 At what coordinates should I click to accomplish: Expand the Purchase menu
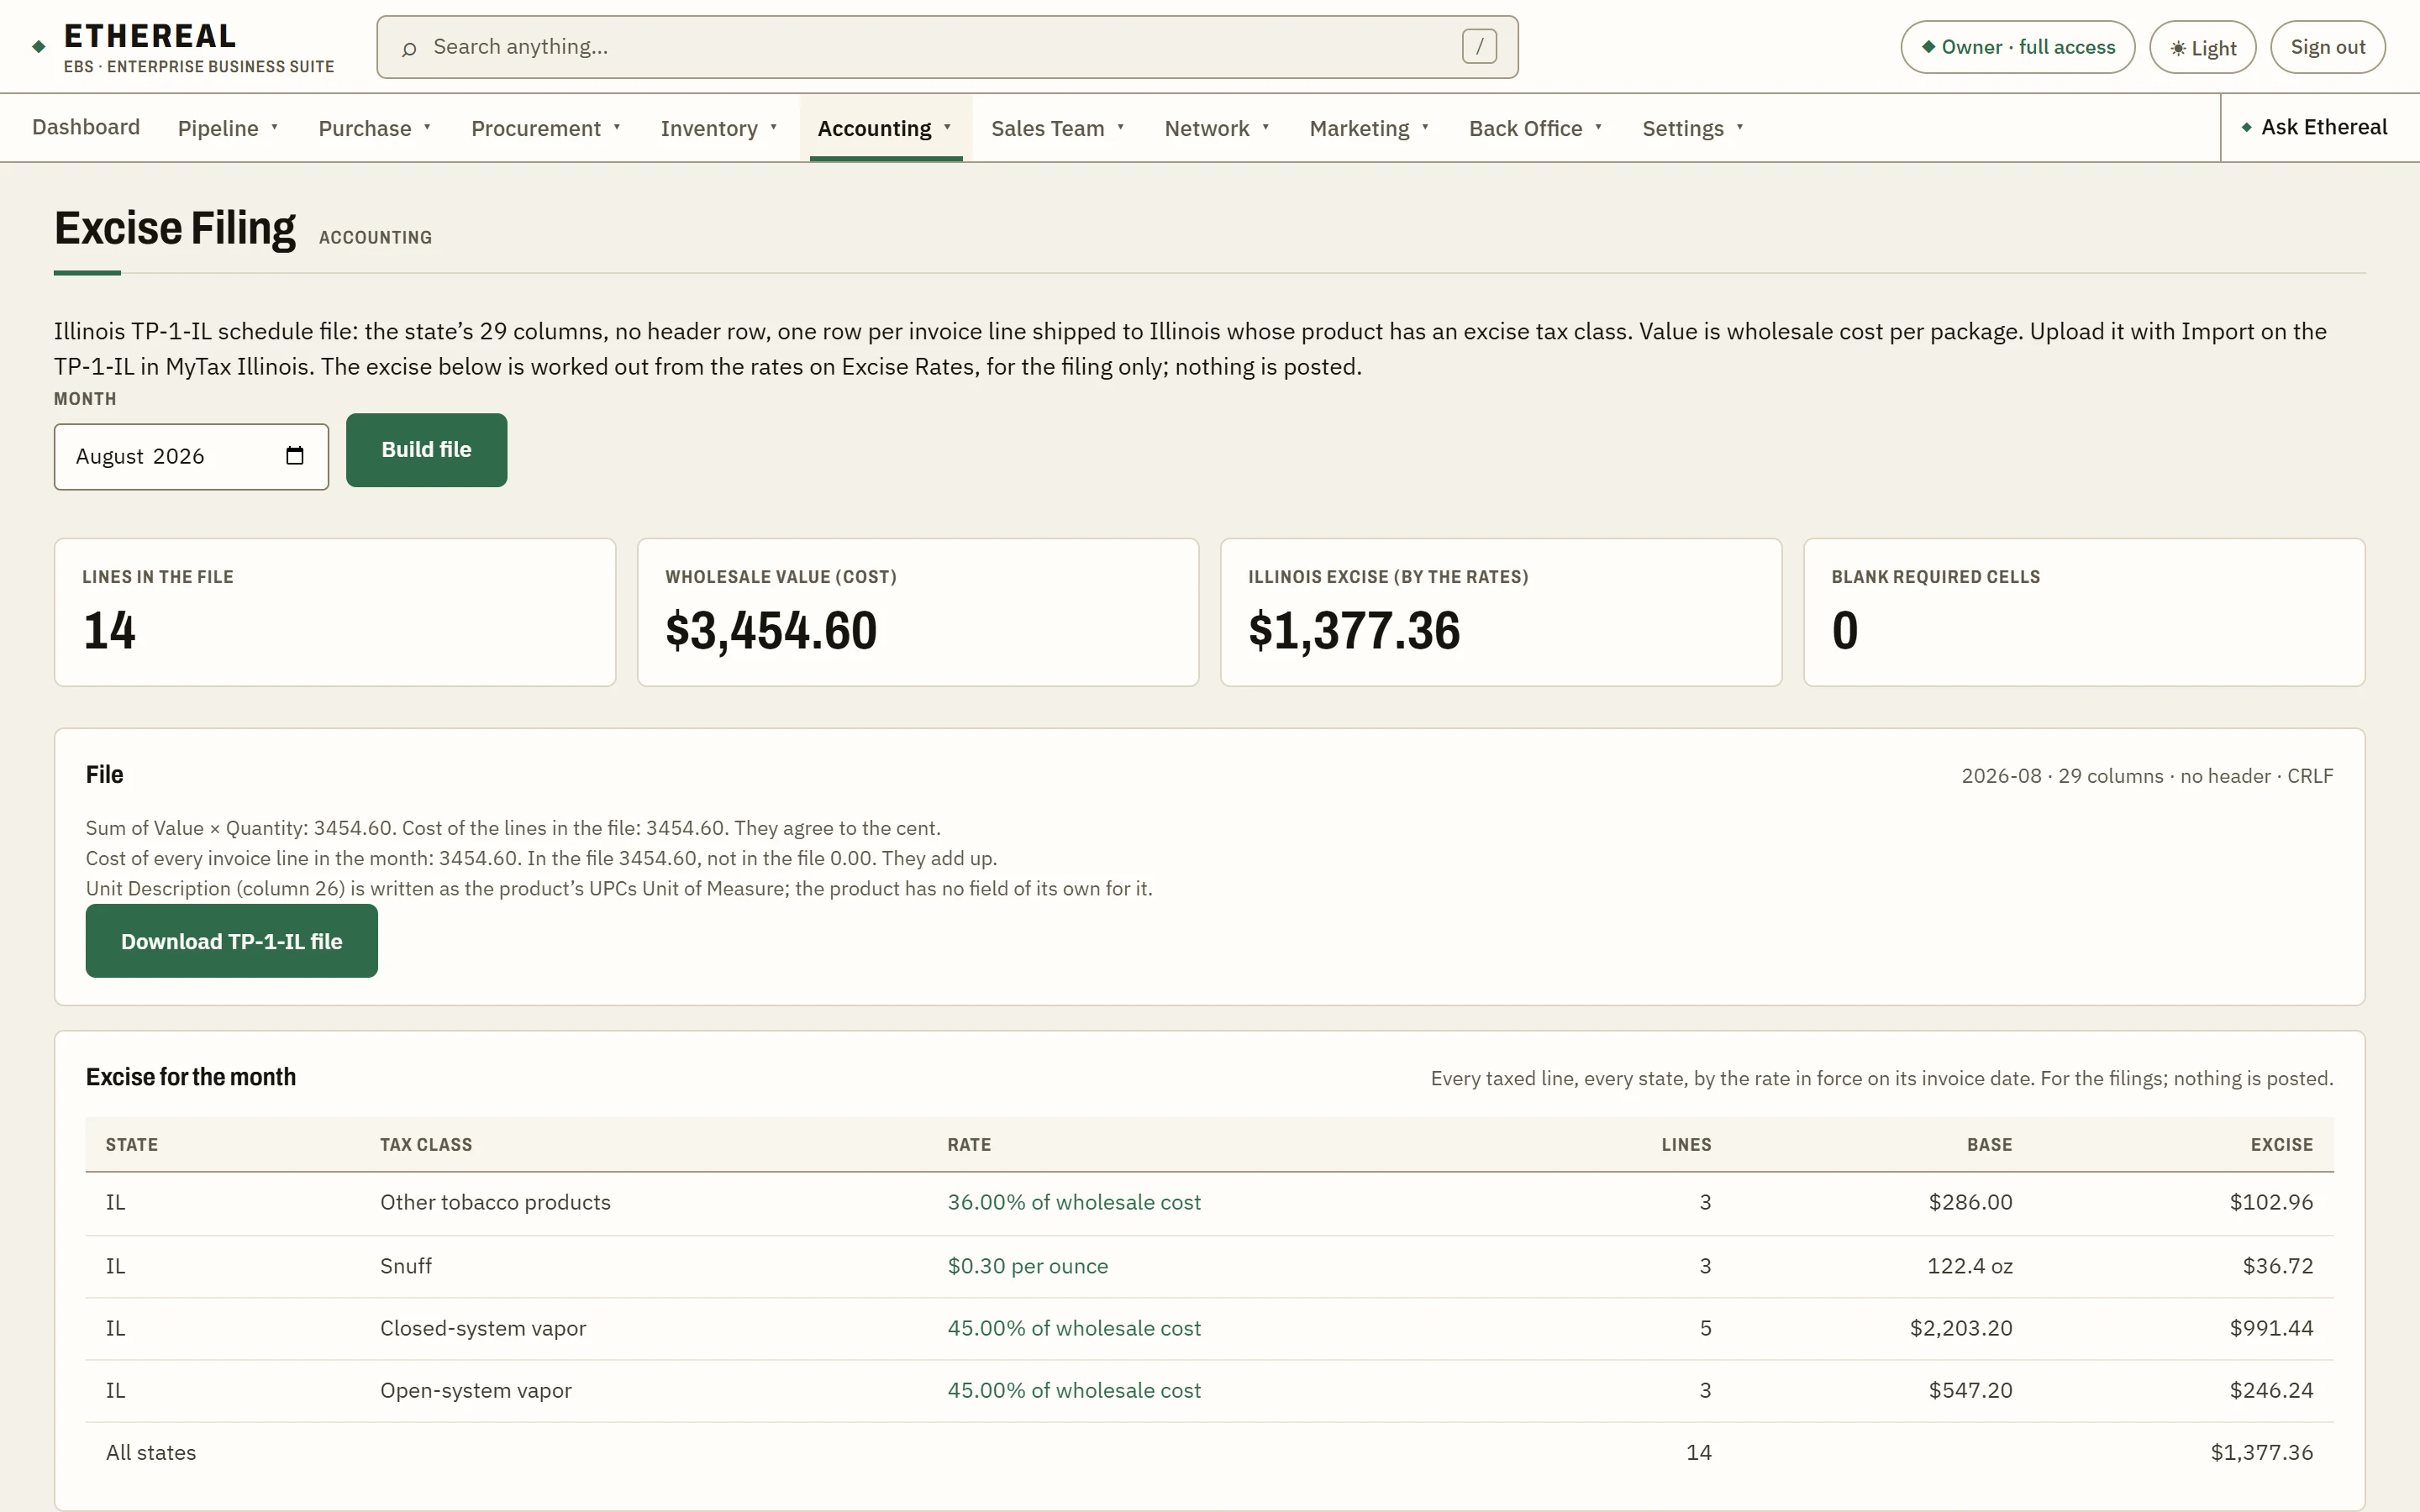(x=375, y=128)
